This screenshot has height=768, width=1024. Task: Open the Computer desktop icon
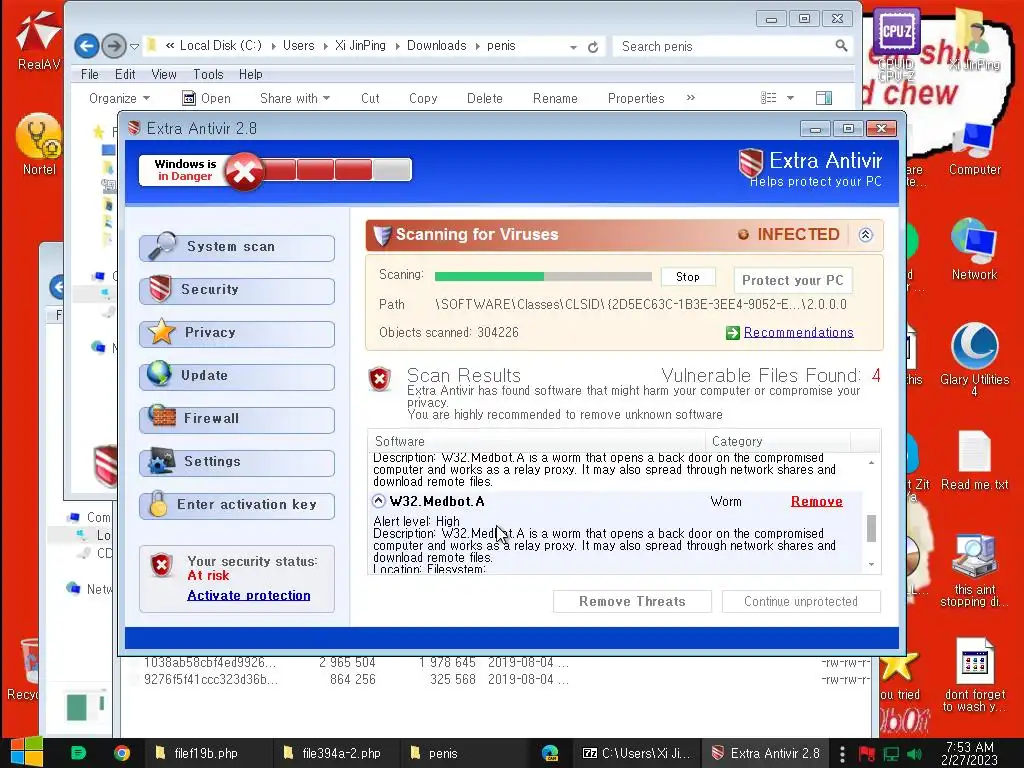[x=974, y=148]
